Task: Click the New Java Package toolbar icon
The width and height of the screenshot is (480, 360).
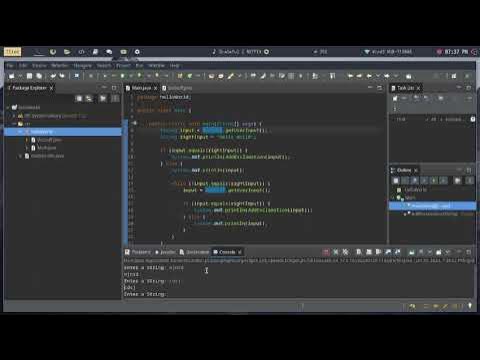Action: [180, 76]
